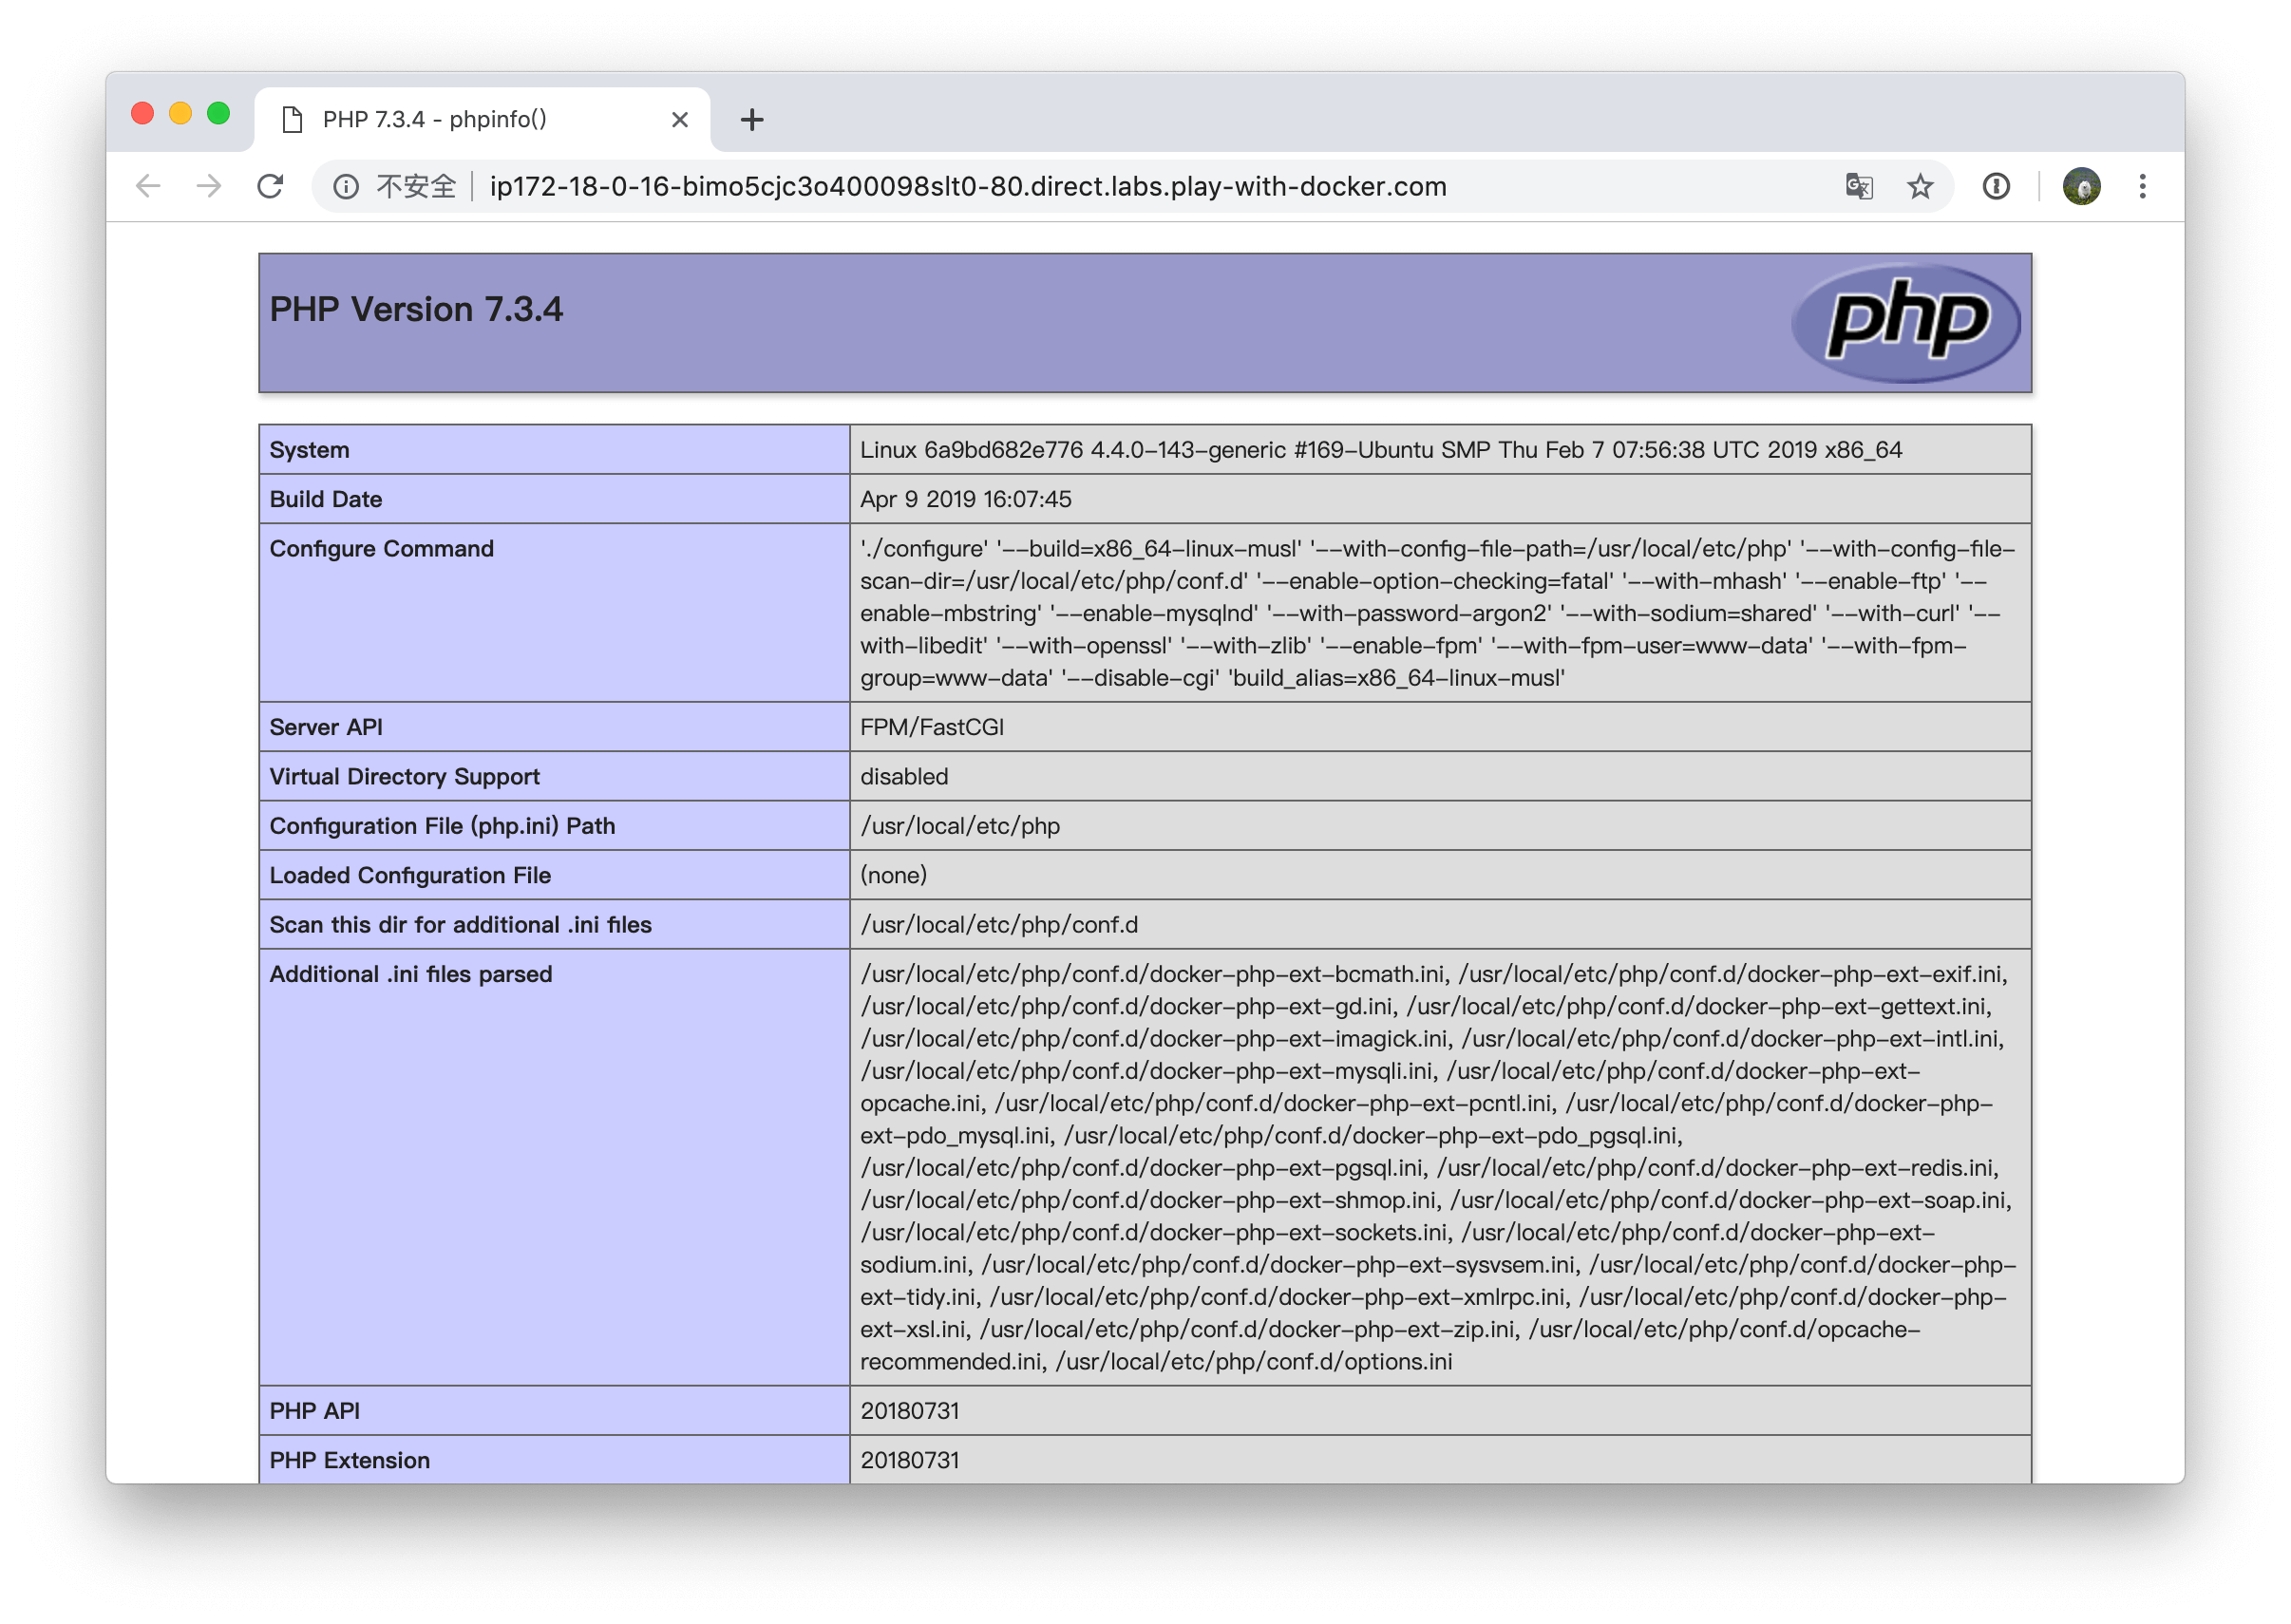The image size is (2291, 1624).
Task: Click the PHP API value 20180731
Action: 909,1410
